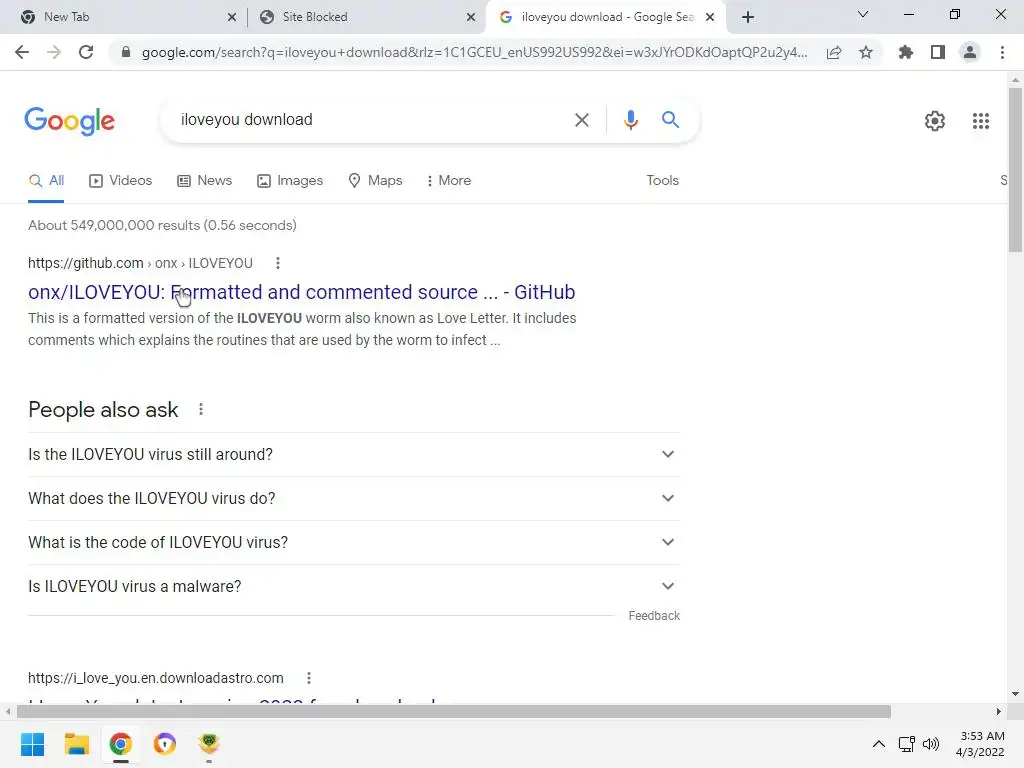Send Feedback on People also ask
The width and height of the screenshot is (1024, 768).
point(654,616)
